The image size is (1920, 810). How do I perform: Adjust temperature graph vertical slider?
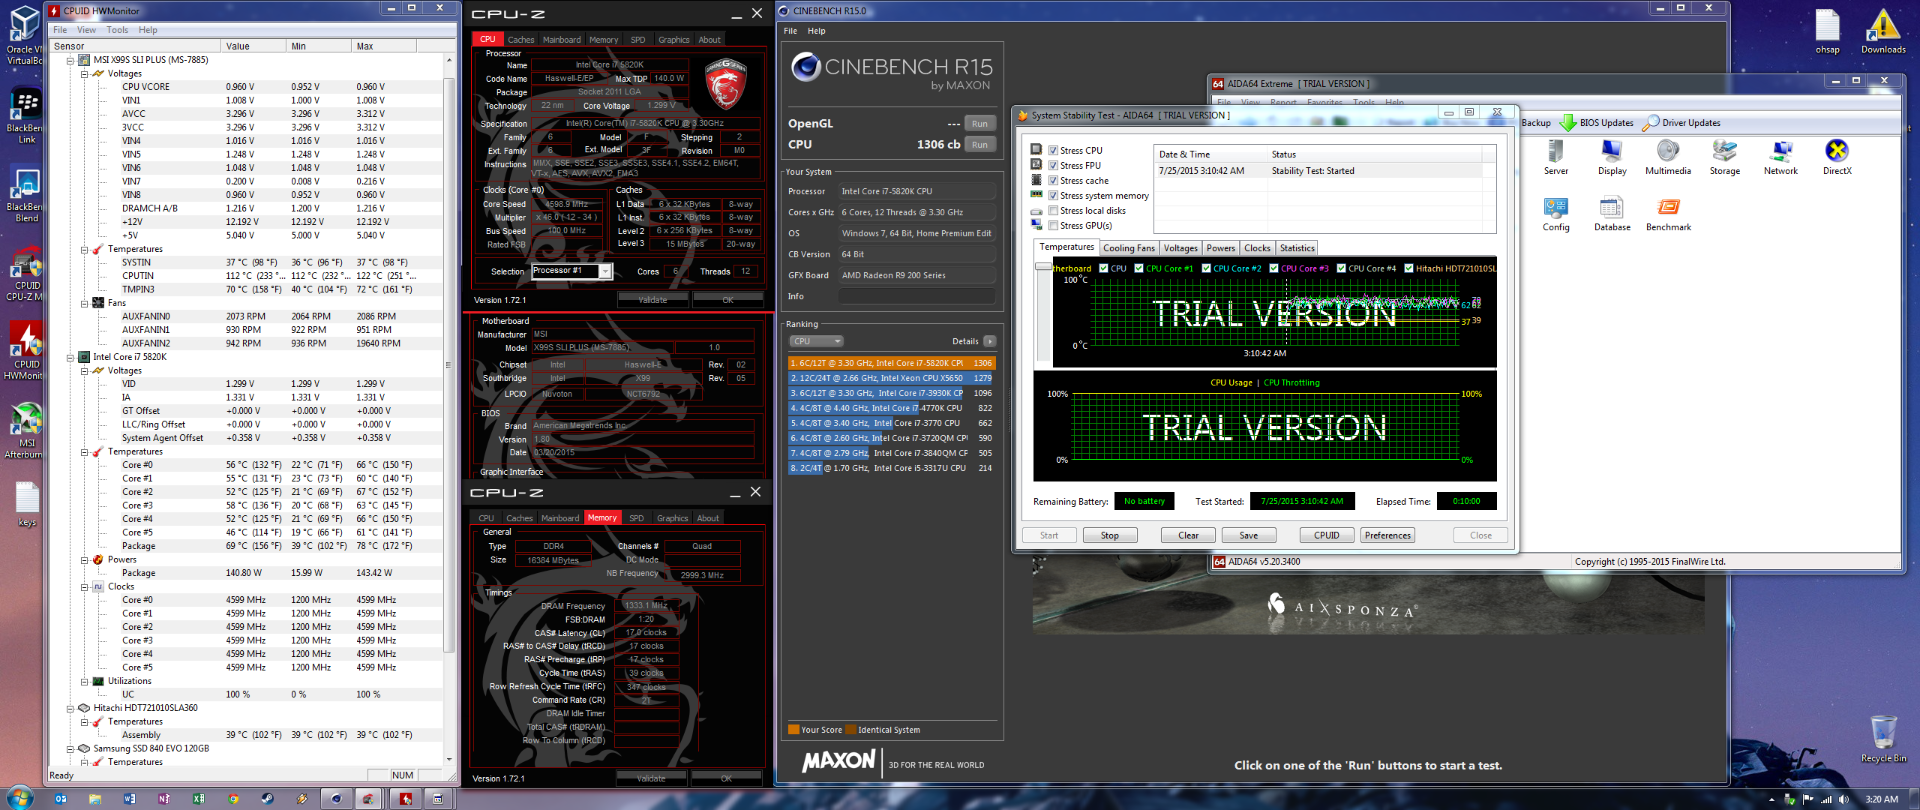(x=1042, y=267)
